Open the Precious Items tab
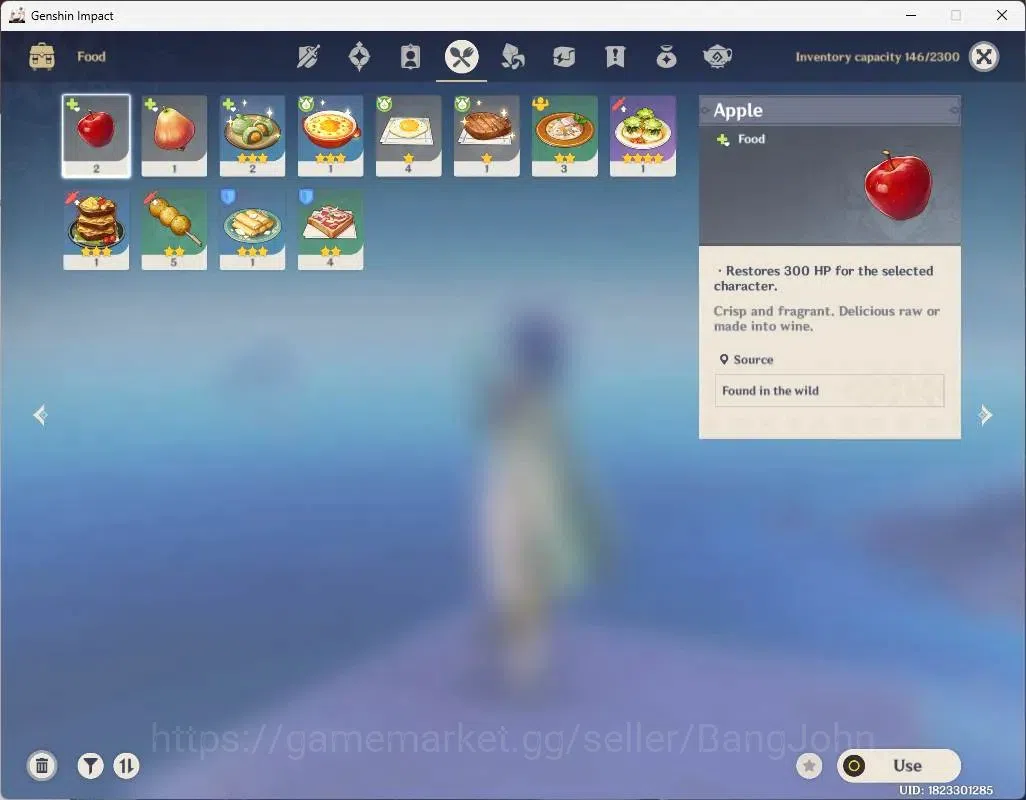Image resolution: width=1026 pixels, height=800 pixels. pos(666,57)
